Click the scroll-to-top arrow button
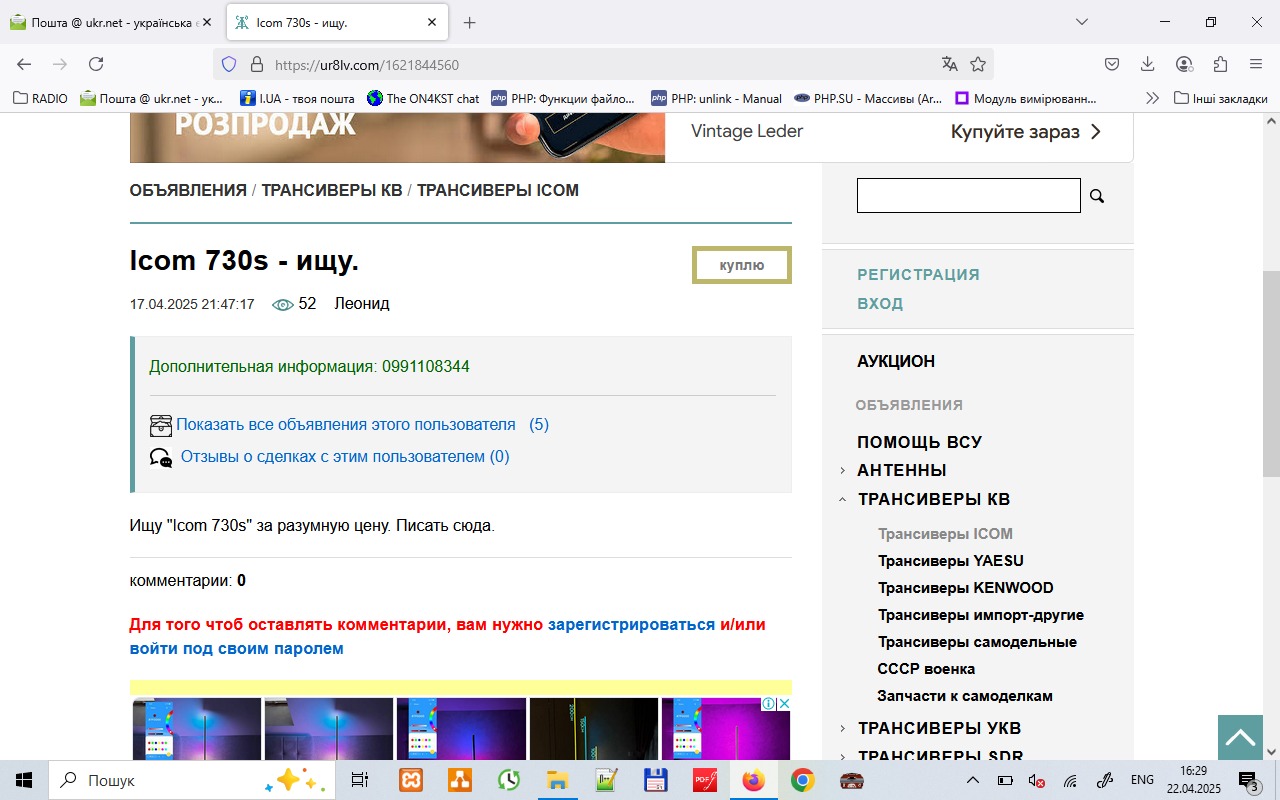 [x=1240, y=738]
